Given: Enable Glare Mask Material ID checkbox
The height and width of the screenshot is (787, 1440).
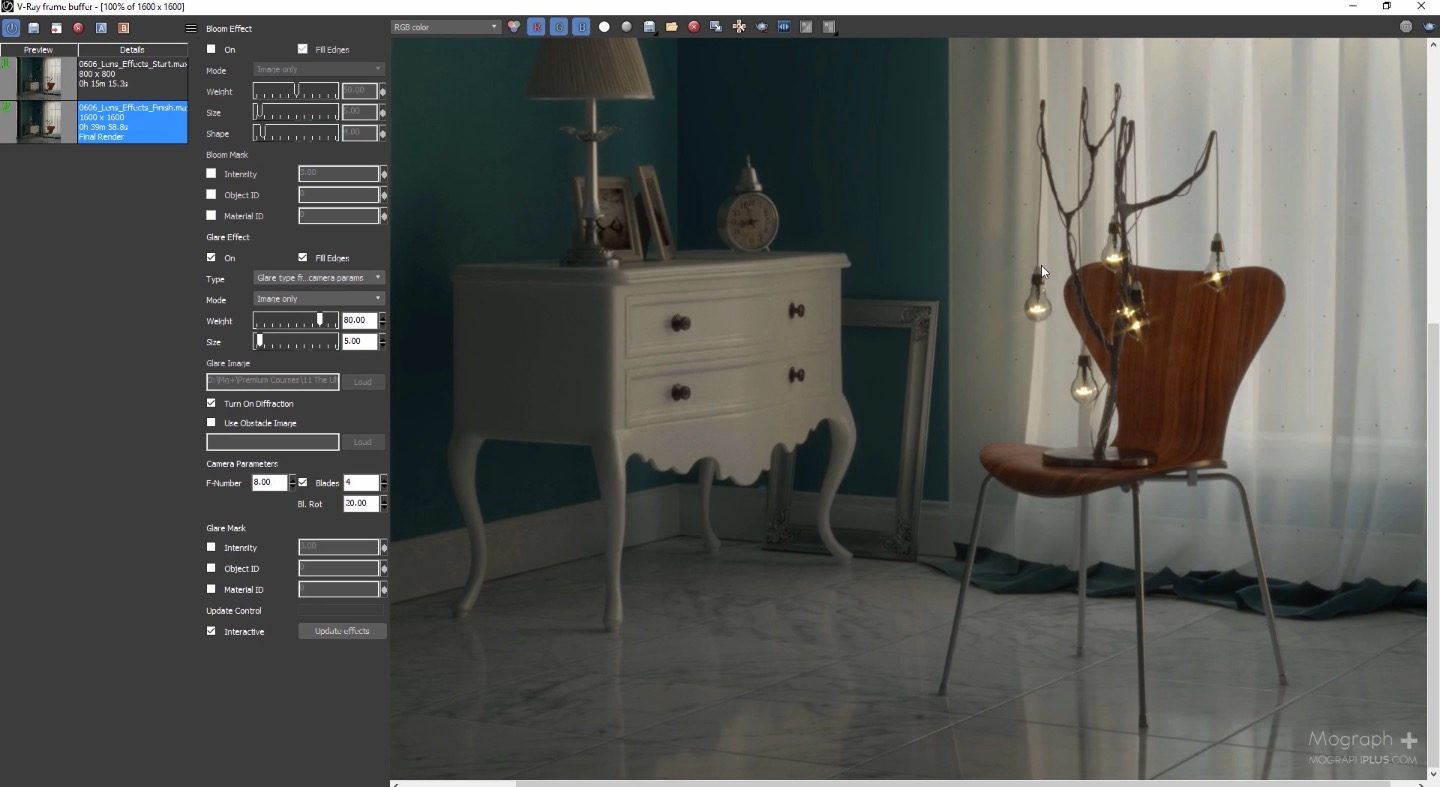Looking at the screenshot, I should [x=211, y=589].
